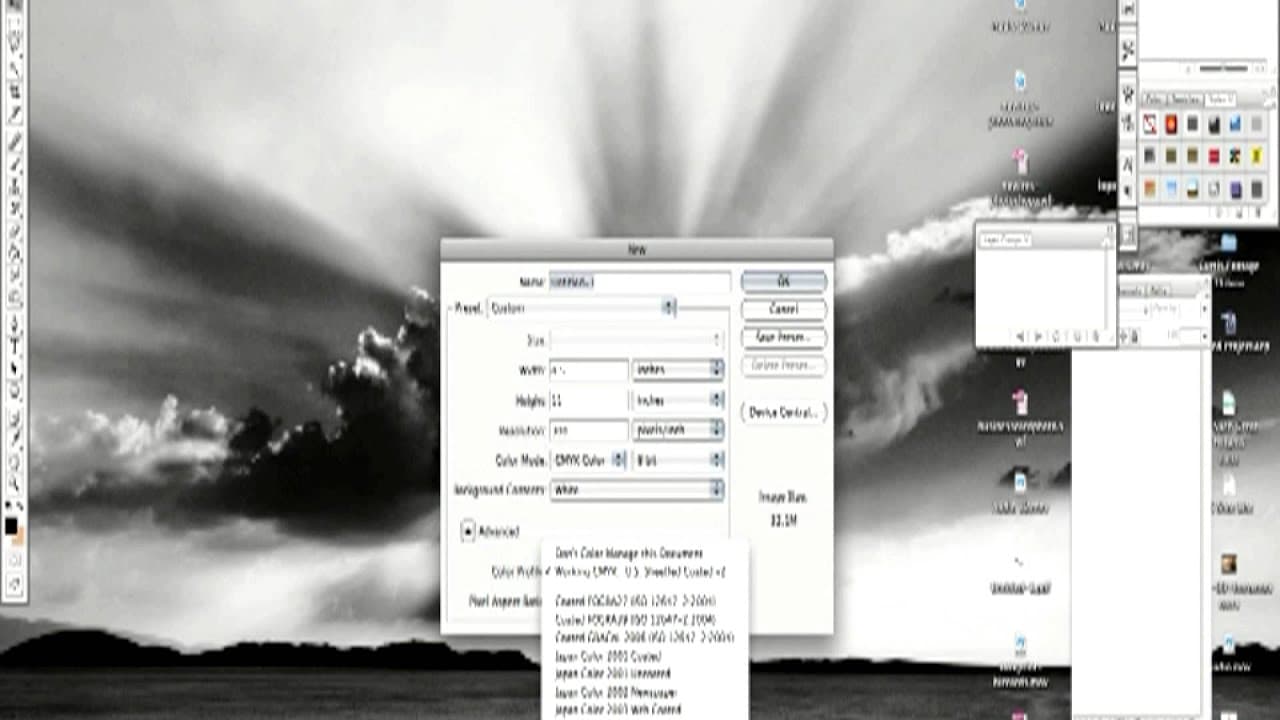
Task: Open the Color Mode CMYK Color dropdown
Action: click(x=588, y=460)
